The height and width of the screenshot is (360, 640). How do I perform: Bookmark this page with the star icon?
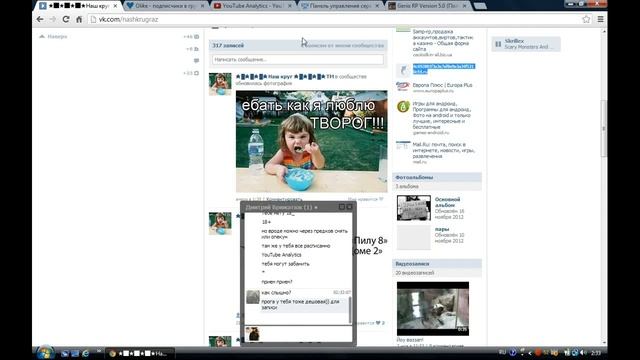[586, 19]
